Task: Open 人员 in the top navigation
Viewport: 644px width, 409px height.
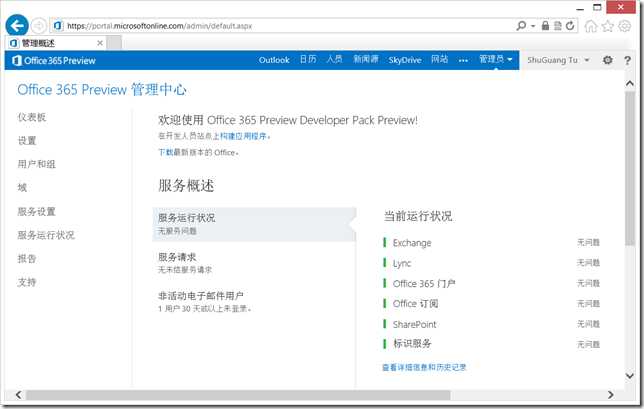Action: coord(334,60)
